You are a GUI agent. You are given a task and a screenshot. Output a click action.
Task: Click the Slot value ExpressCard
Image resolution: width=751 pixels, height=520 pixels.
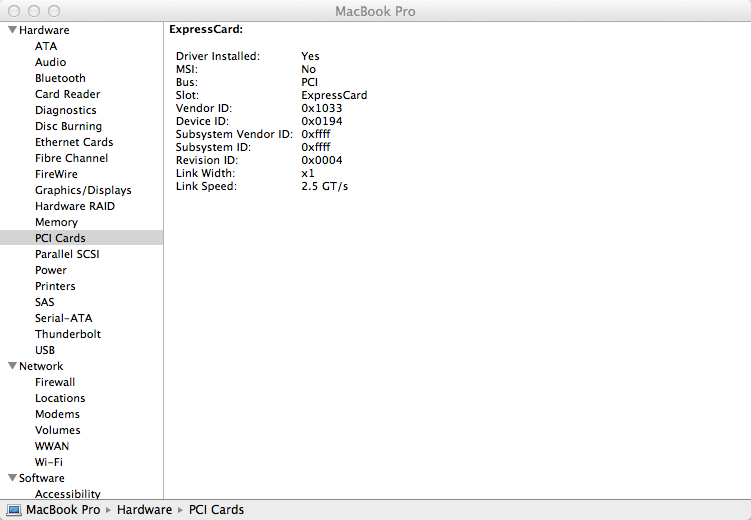334,95
